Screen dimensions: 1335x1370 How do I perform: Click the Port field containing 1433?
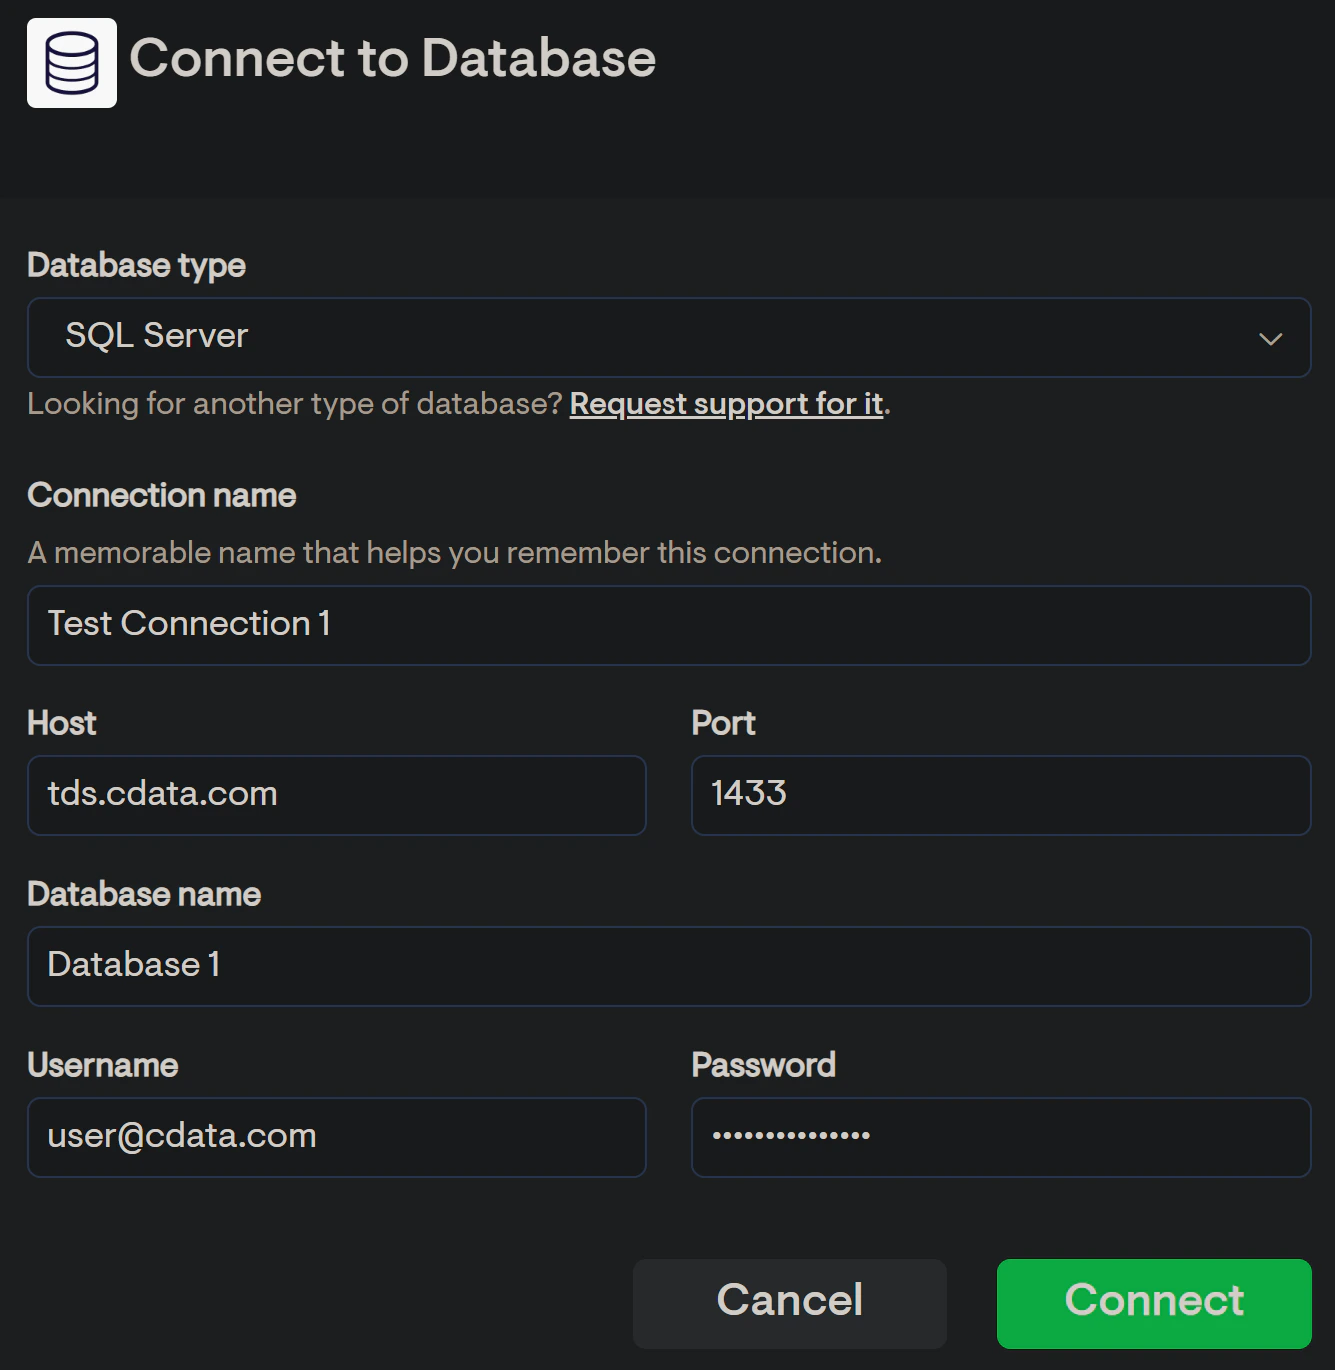pyautogui.click(x=1000, y=795)
